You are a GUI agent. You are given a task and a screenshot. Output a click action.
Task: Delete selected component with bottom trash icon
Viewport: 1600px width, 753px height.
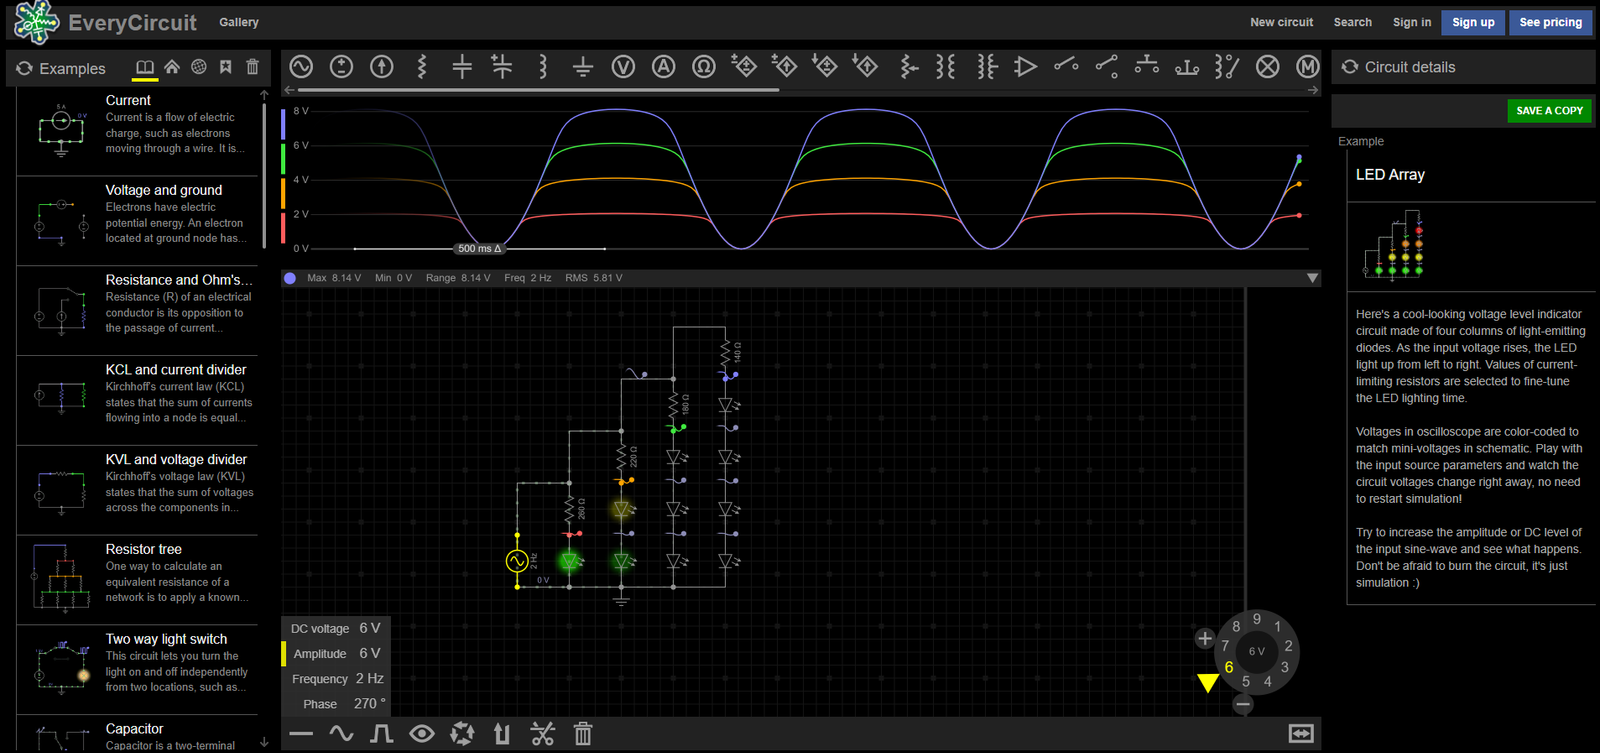click(583, 734)
